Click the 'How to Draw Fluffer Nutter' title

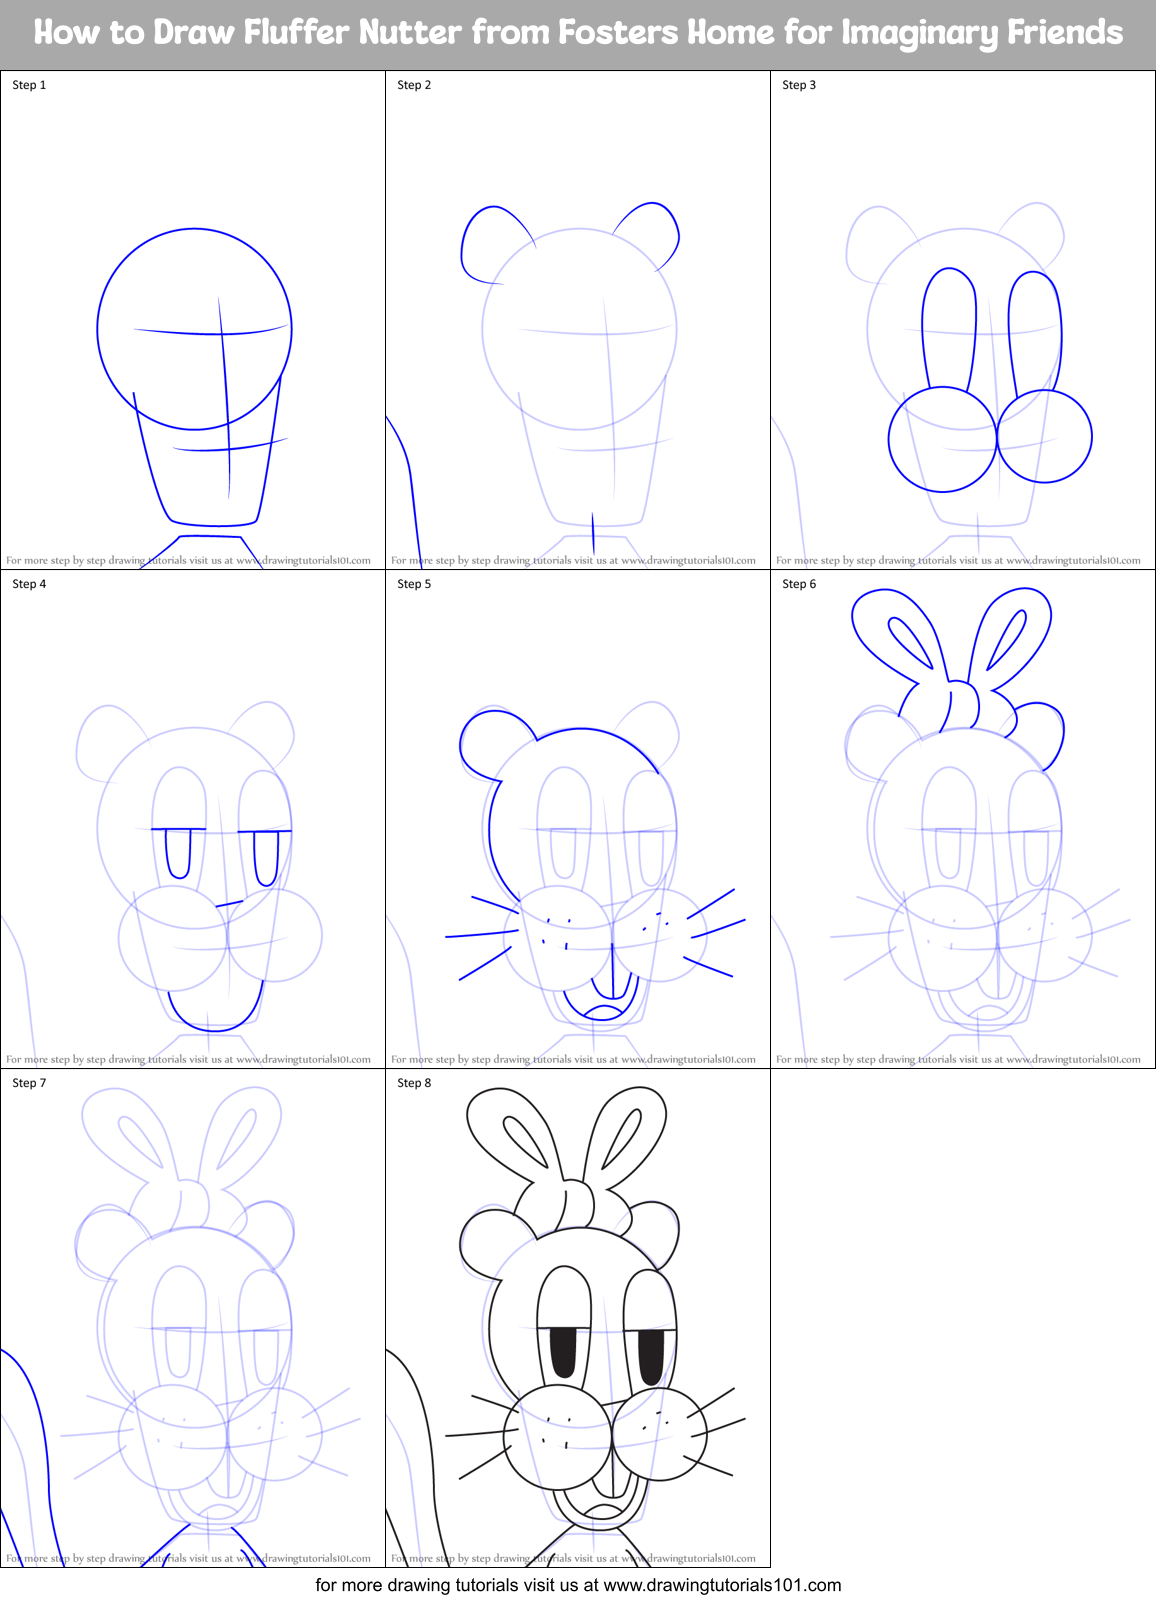[578, 33]
